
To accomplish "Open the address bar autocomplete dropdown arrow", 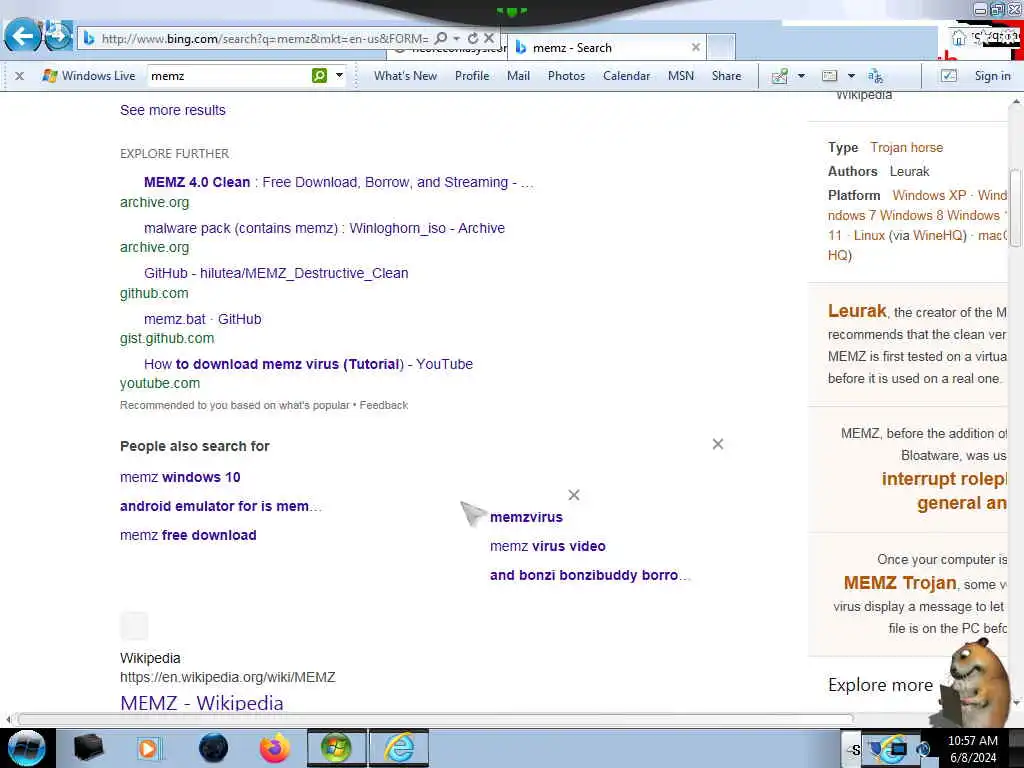I will (456, 39).
